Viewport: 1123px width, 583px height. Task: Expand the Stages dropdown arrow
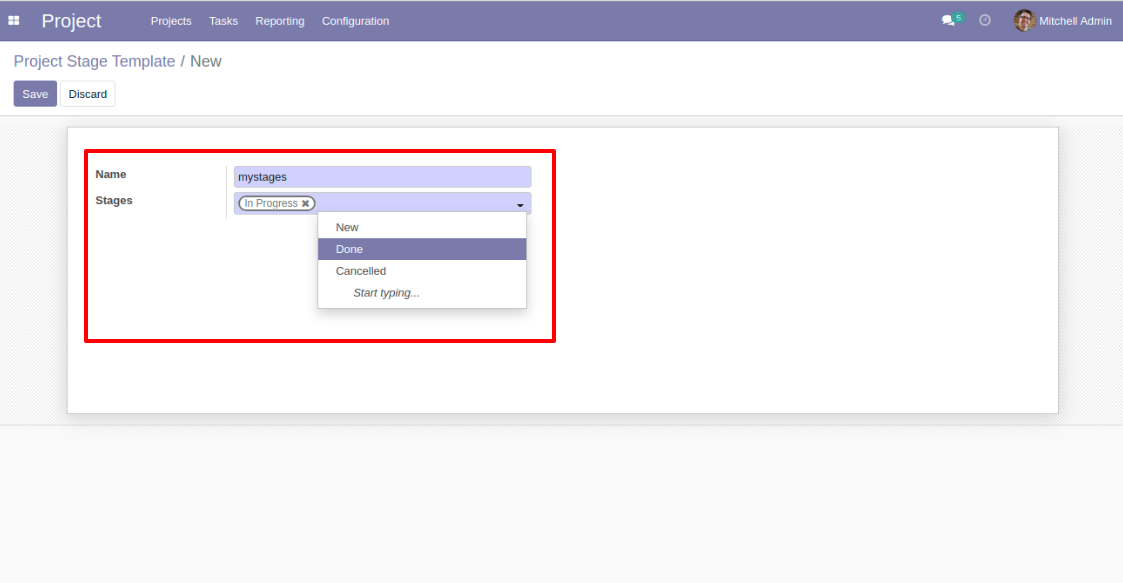click(x=520, y=206)
